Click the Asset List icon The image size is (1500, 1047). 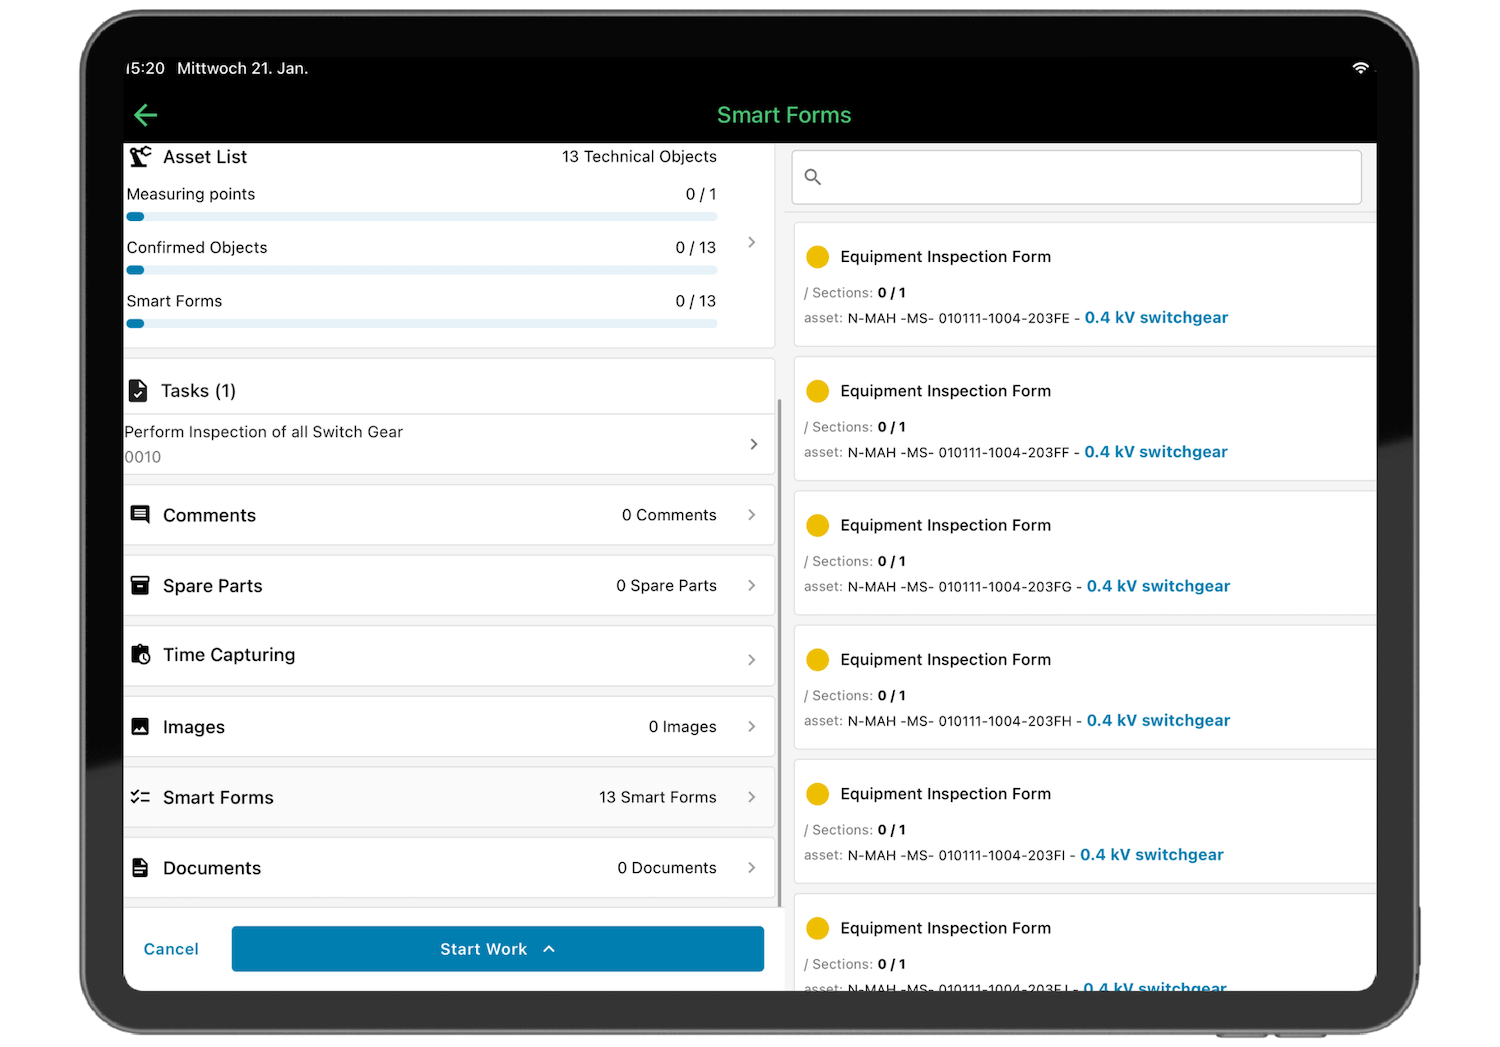[x=140, y=156]
